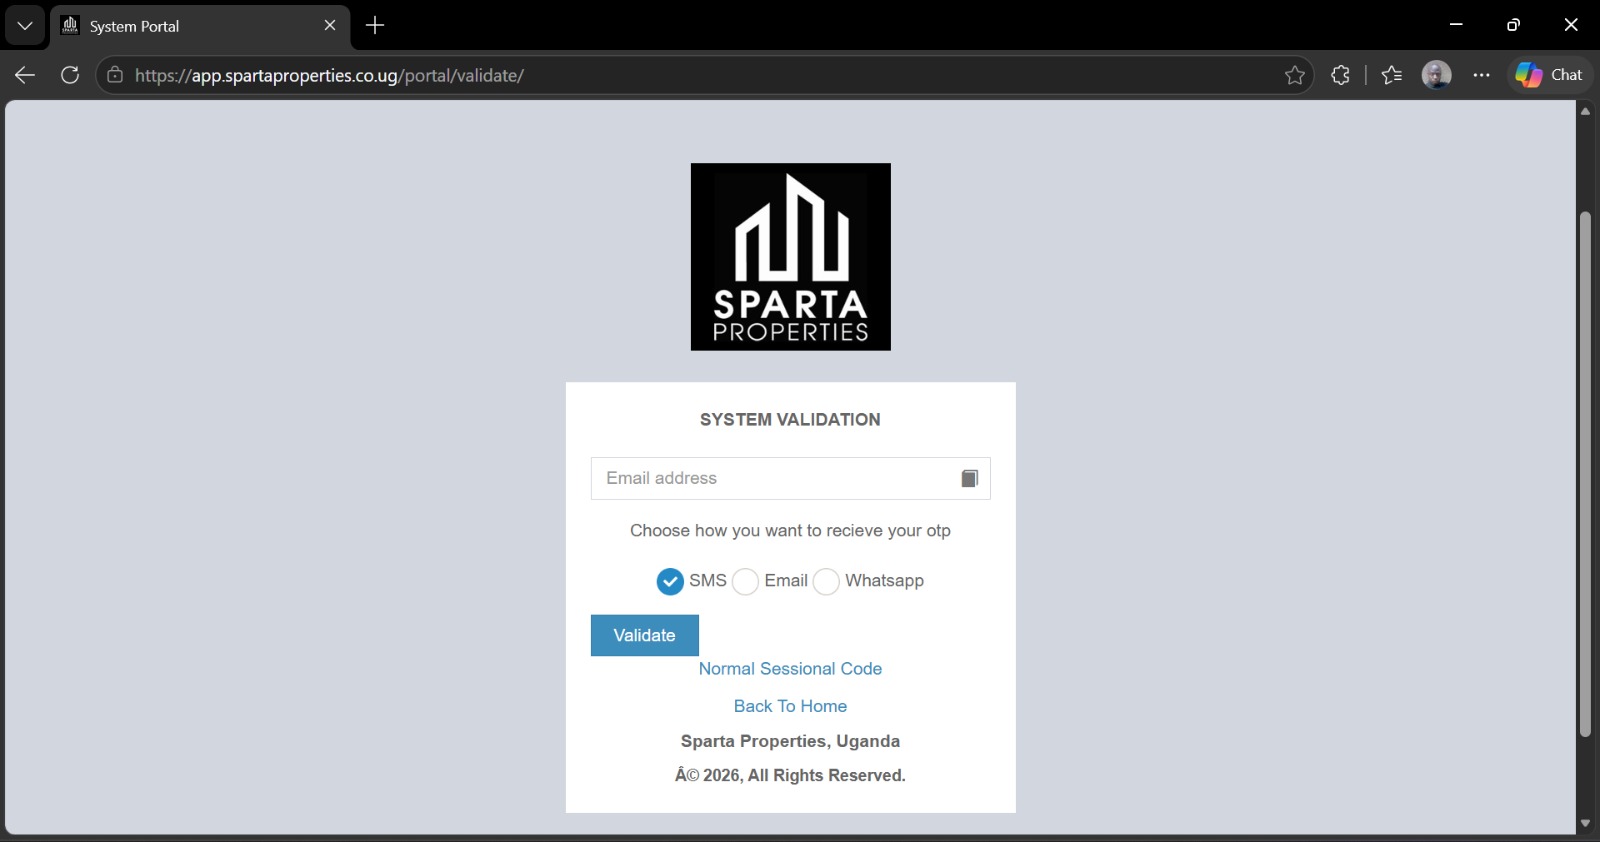Image resolution: width=1600 pixels, height=842 pixels.
Task: Click the browser address bar URL
Action: (x=329, y=76)
